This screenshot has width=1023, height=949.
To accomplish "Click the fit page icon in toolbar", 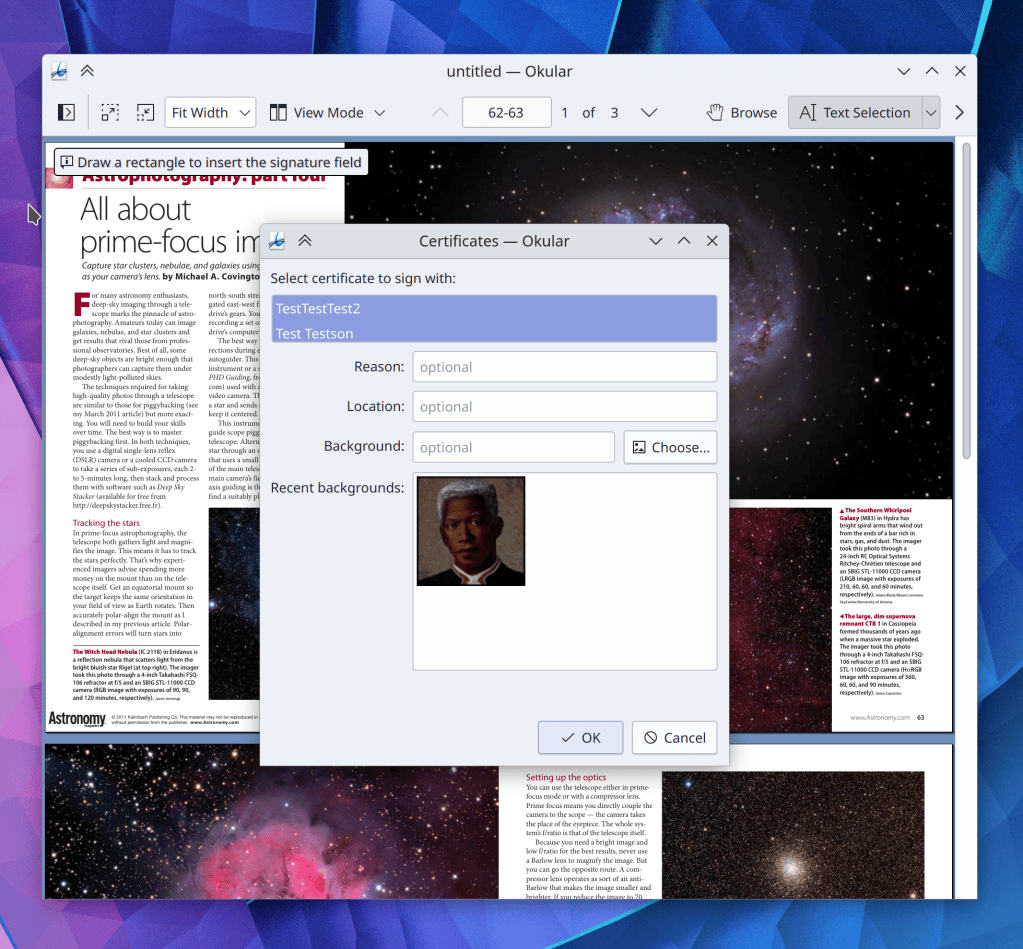I will [x=145, y=113].
